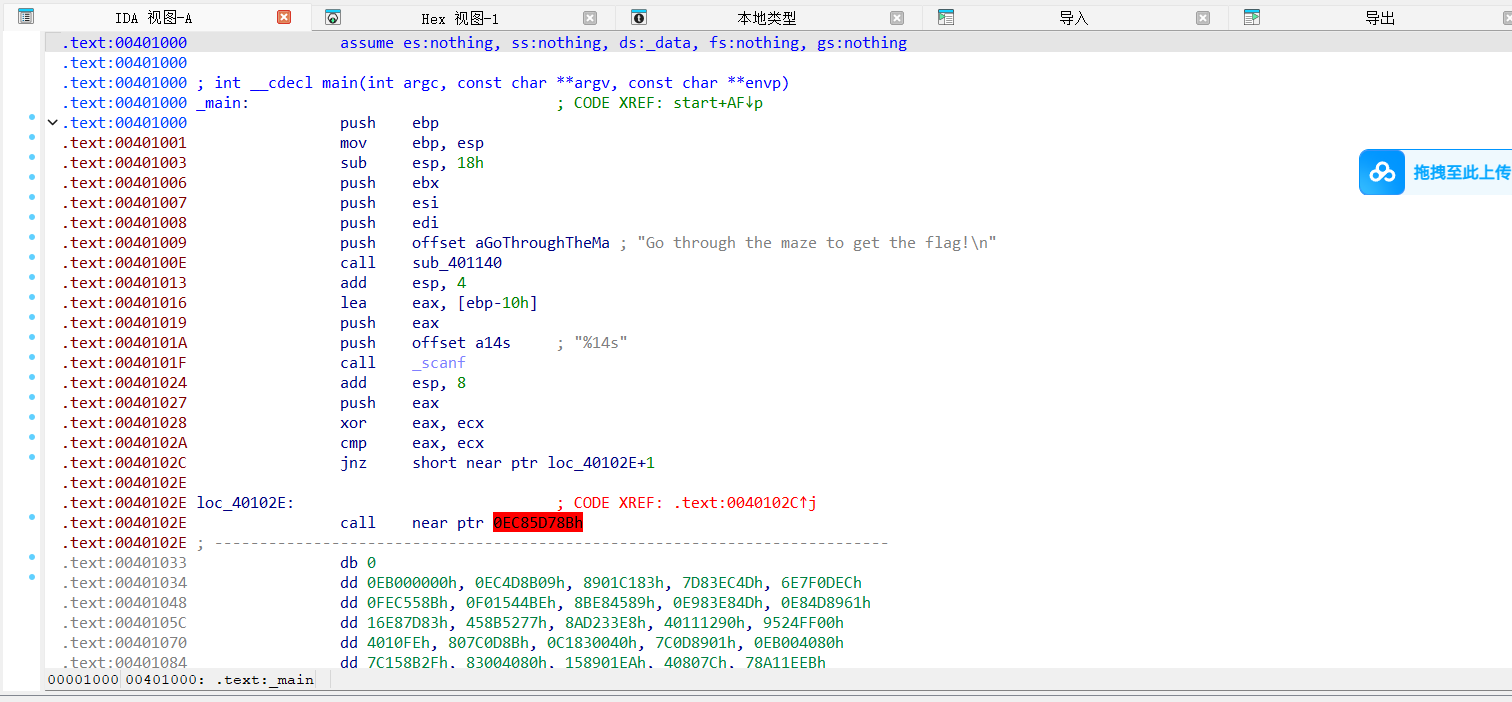Toggle breakpoint dot beside address 00401003
This screenshot has width=1512, height=702.
(33, 157)
